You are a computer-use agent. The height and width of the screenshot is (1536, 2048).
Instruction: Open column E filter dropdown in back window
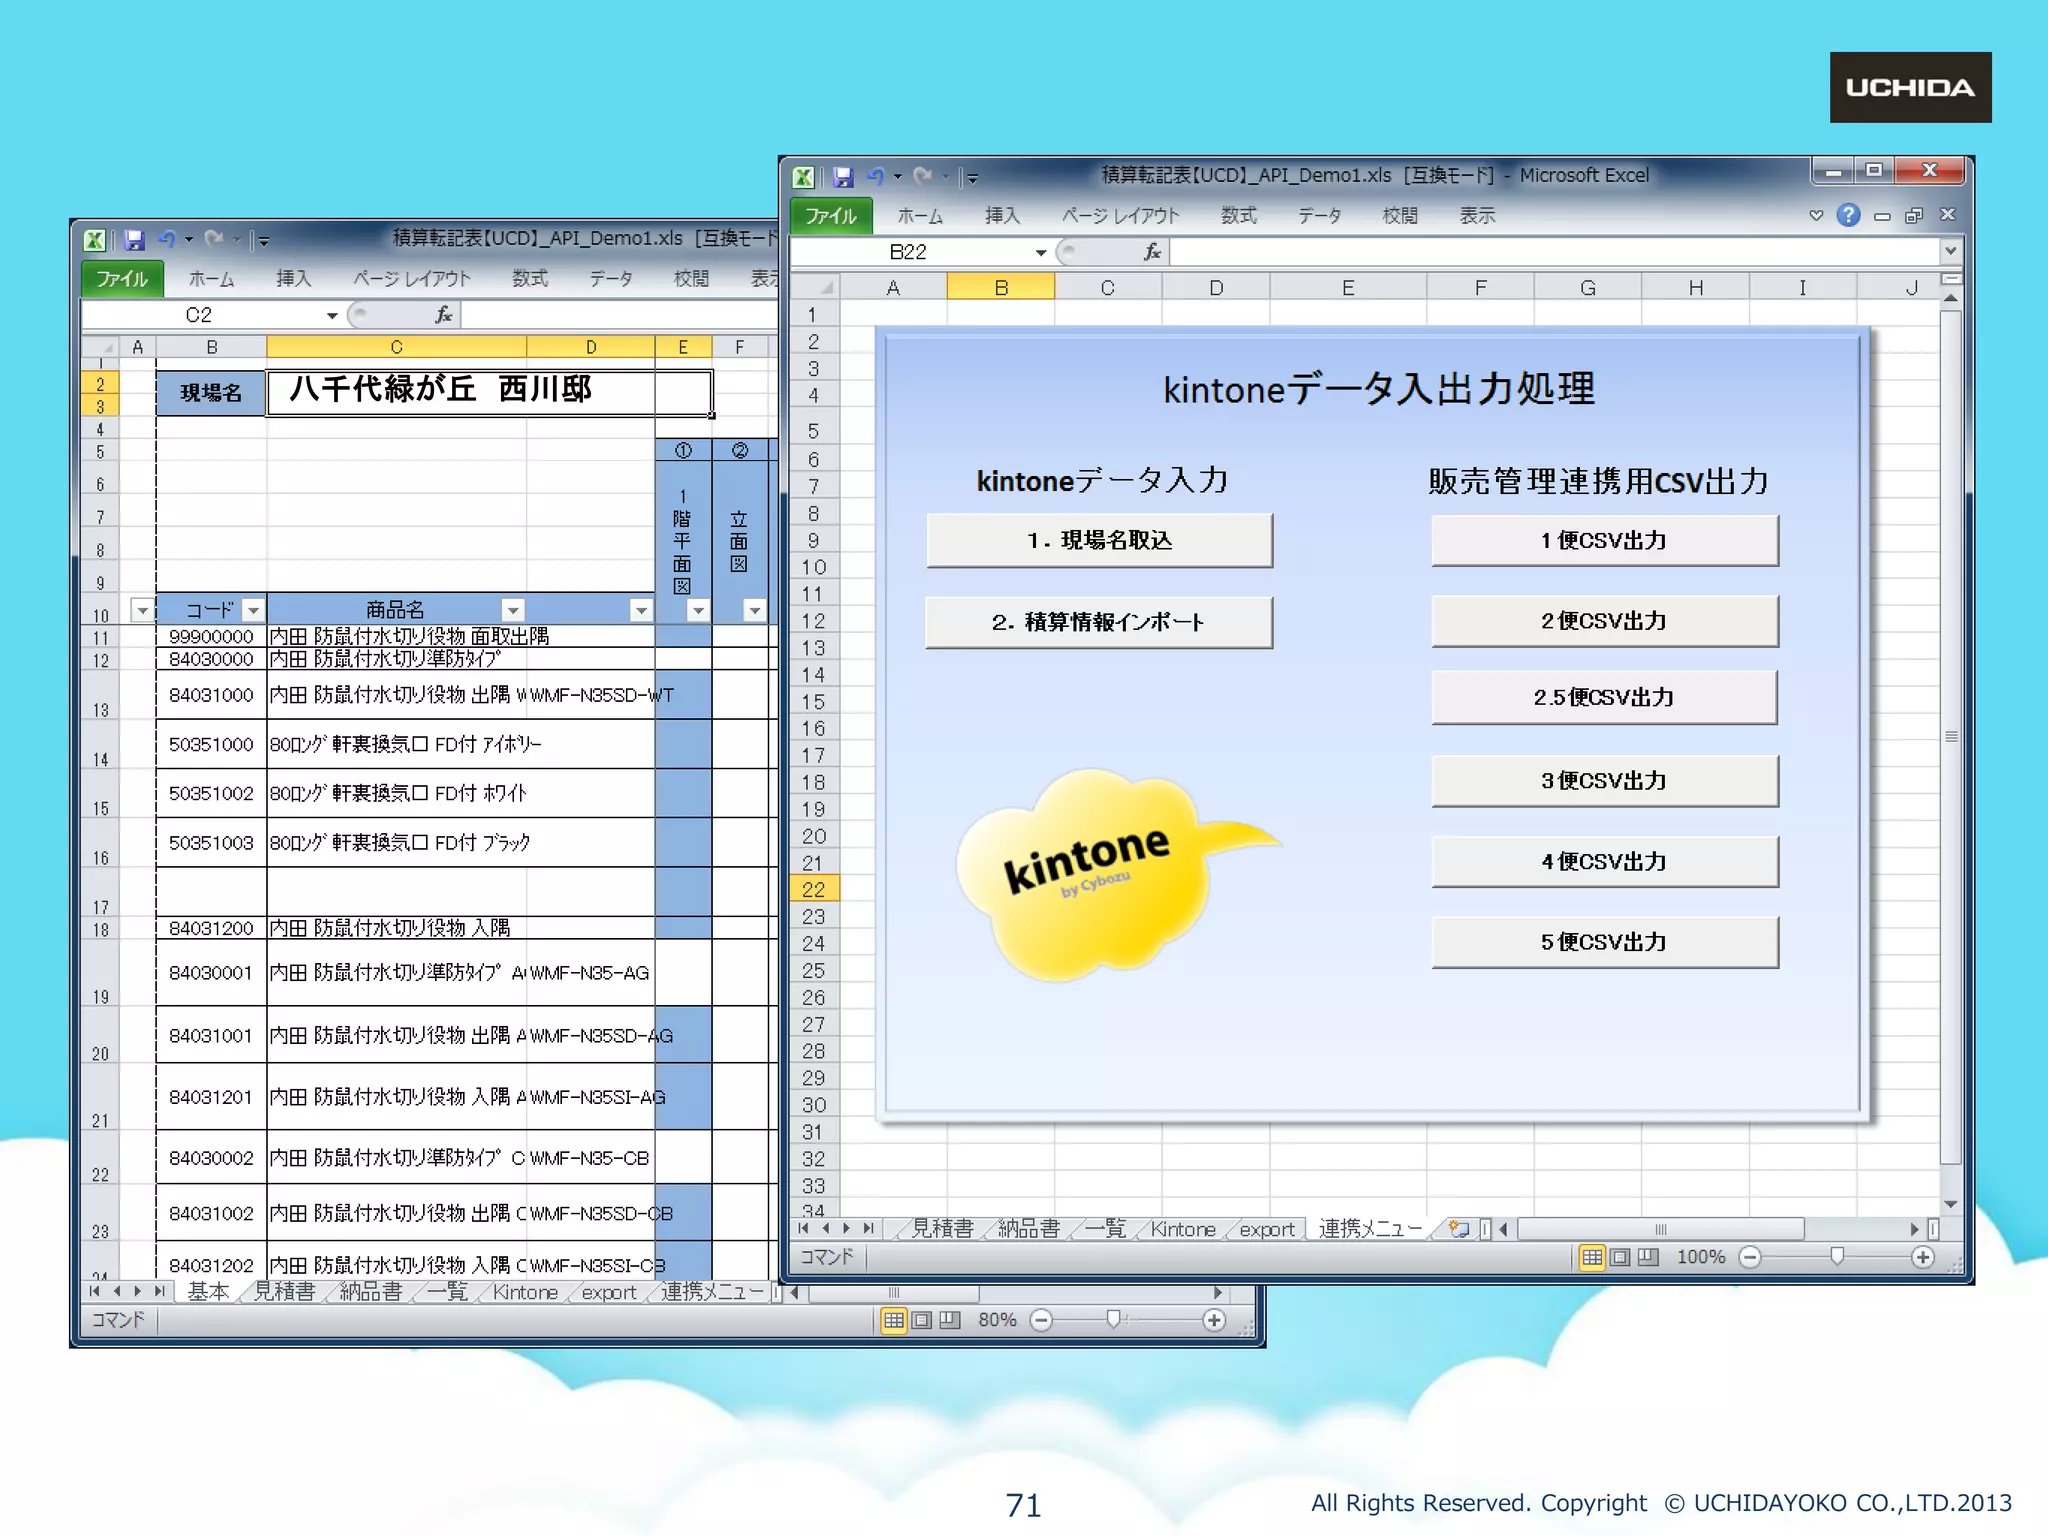(x=698, y=610)
